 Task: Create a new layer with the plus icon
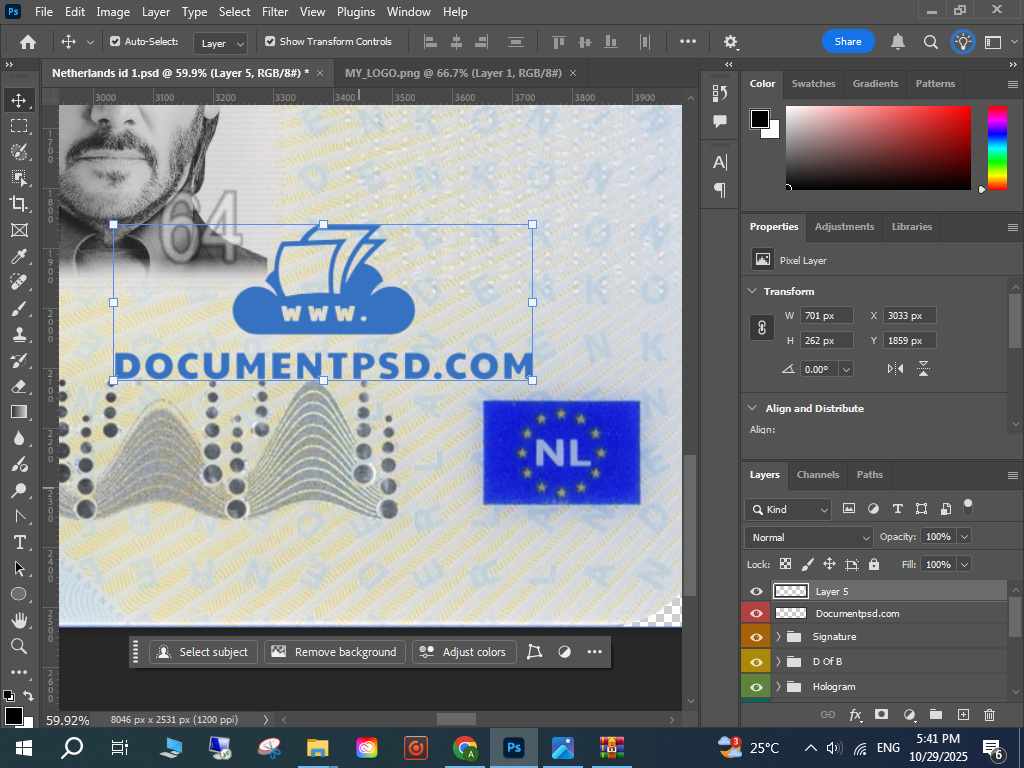tap(963, 715)
